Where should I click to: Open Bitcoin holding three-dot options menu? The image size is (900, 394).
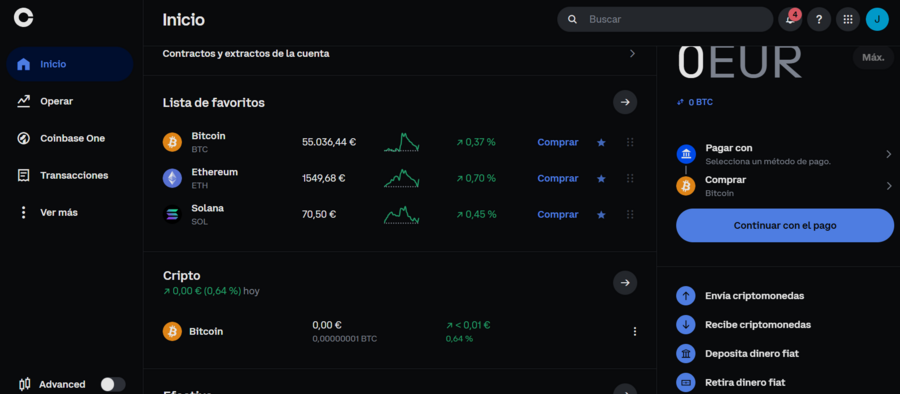tap(634, 331)
